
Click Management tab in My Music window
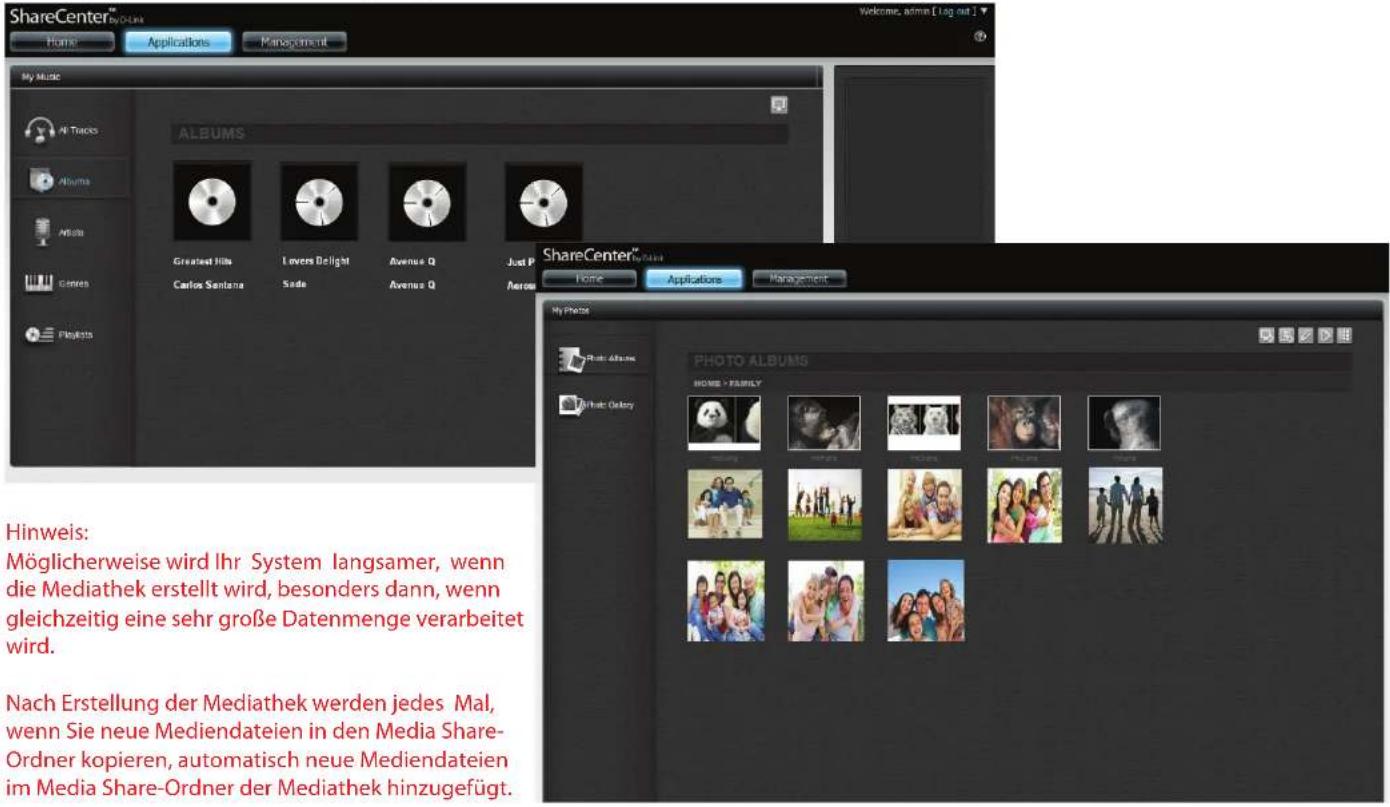coord(294,42)
